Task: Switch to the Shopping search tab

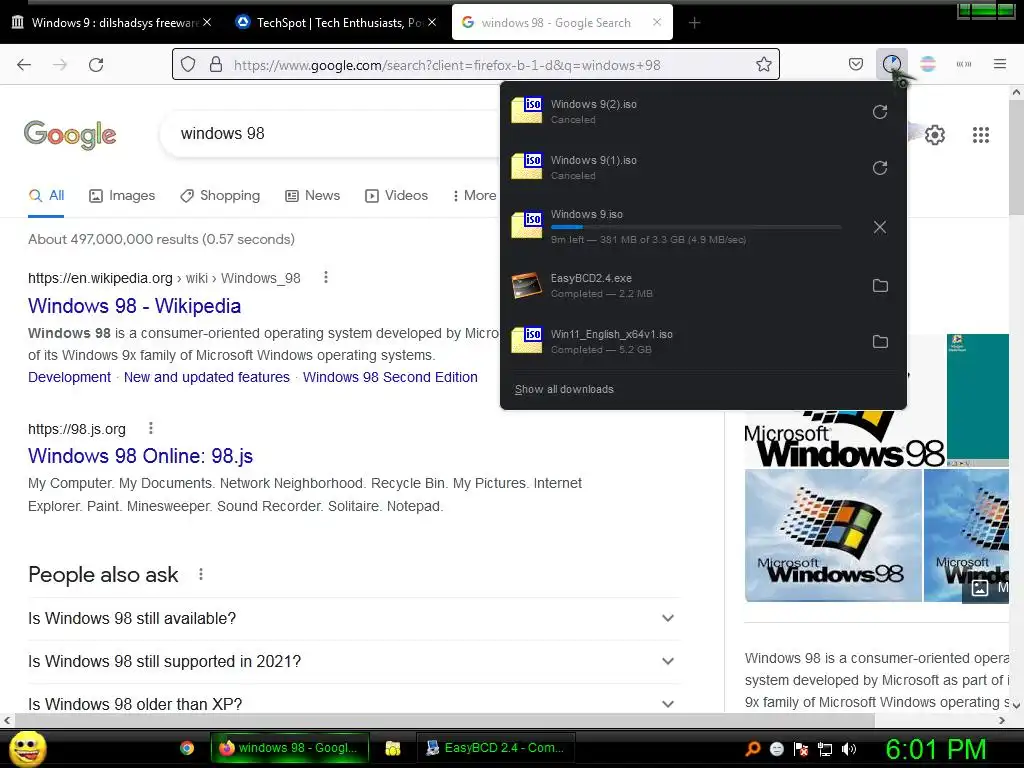Action: 220,195
